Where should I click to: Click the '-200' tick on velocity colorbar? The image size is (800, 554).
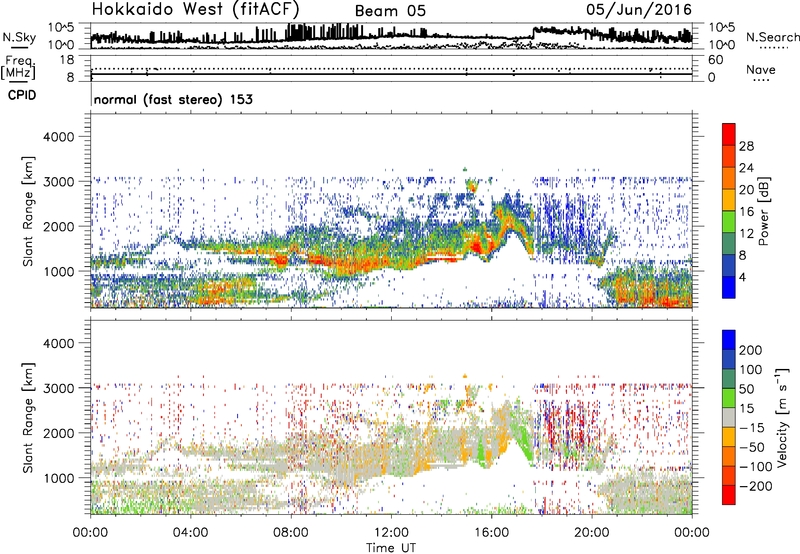coord(755,486)
